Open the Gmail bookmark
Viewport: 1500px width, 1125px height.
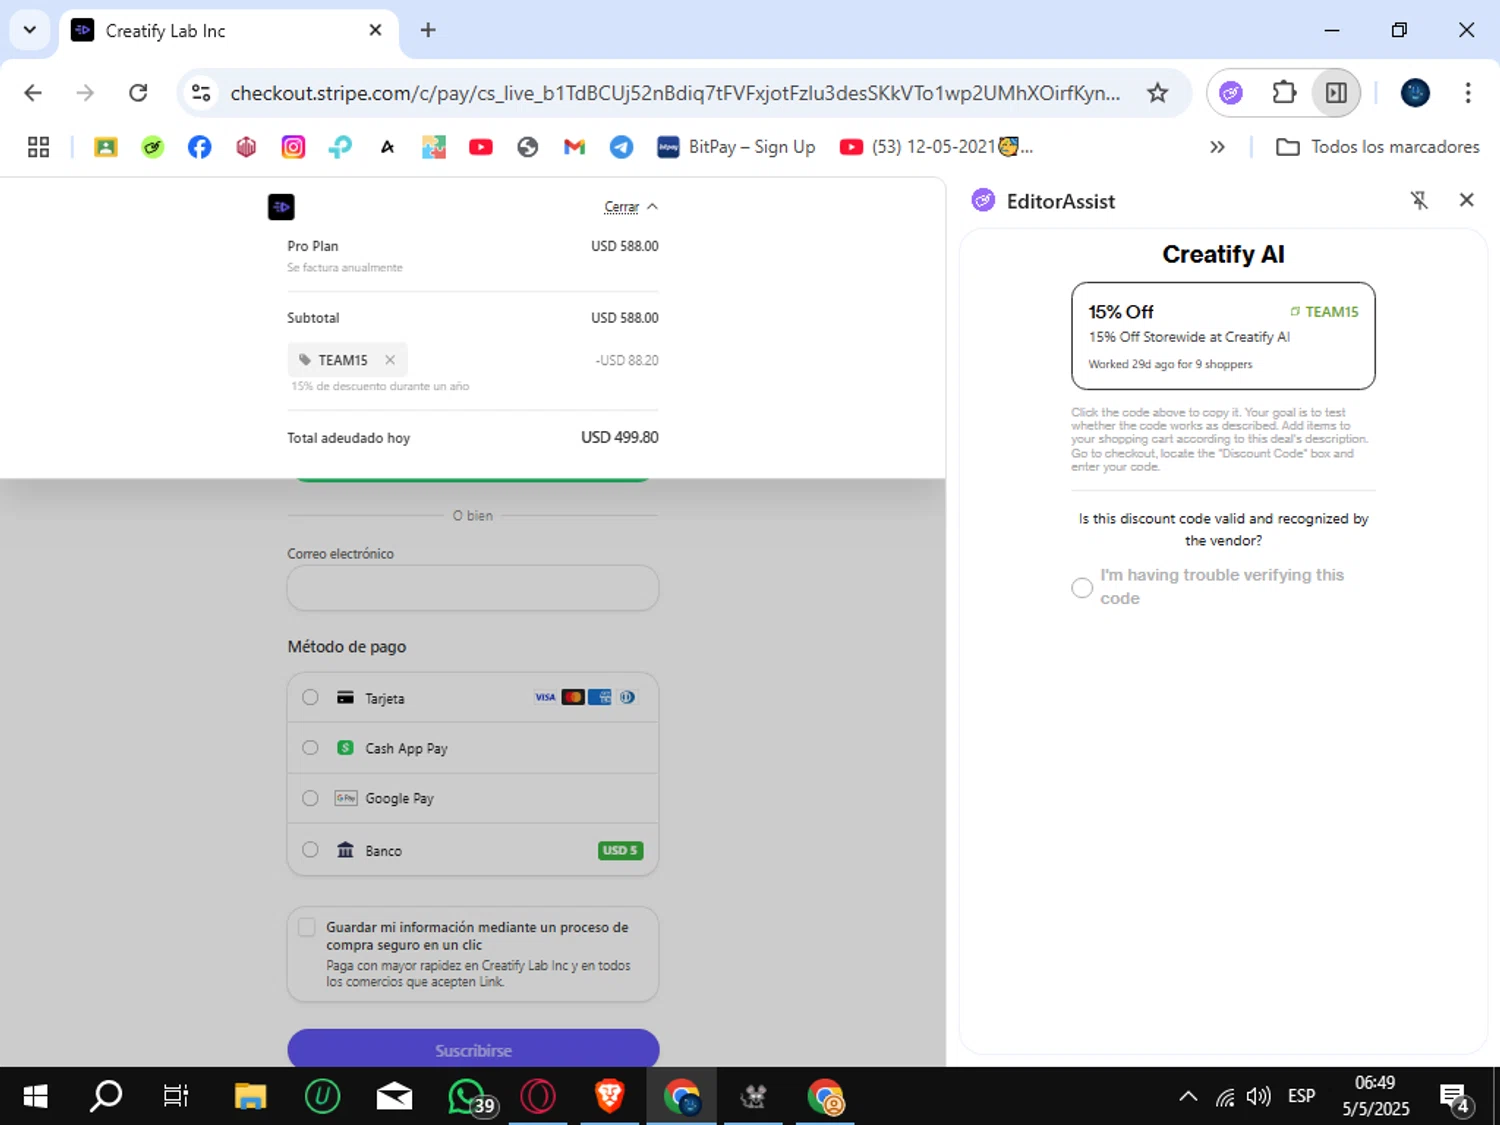pos(574,147)
